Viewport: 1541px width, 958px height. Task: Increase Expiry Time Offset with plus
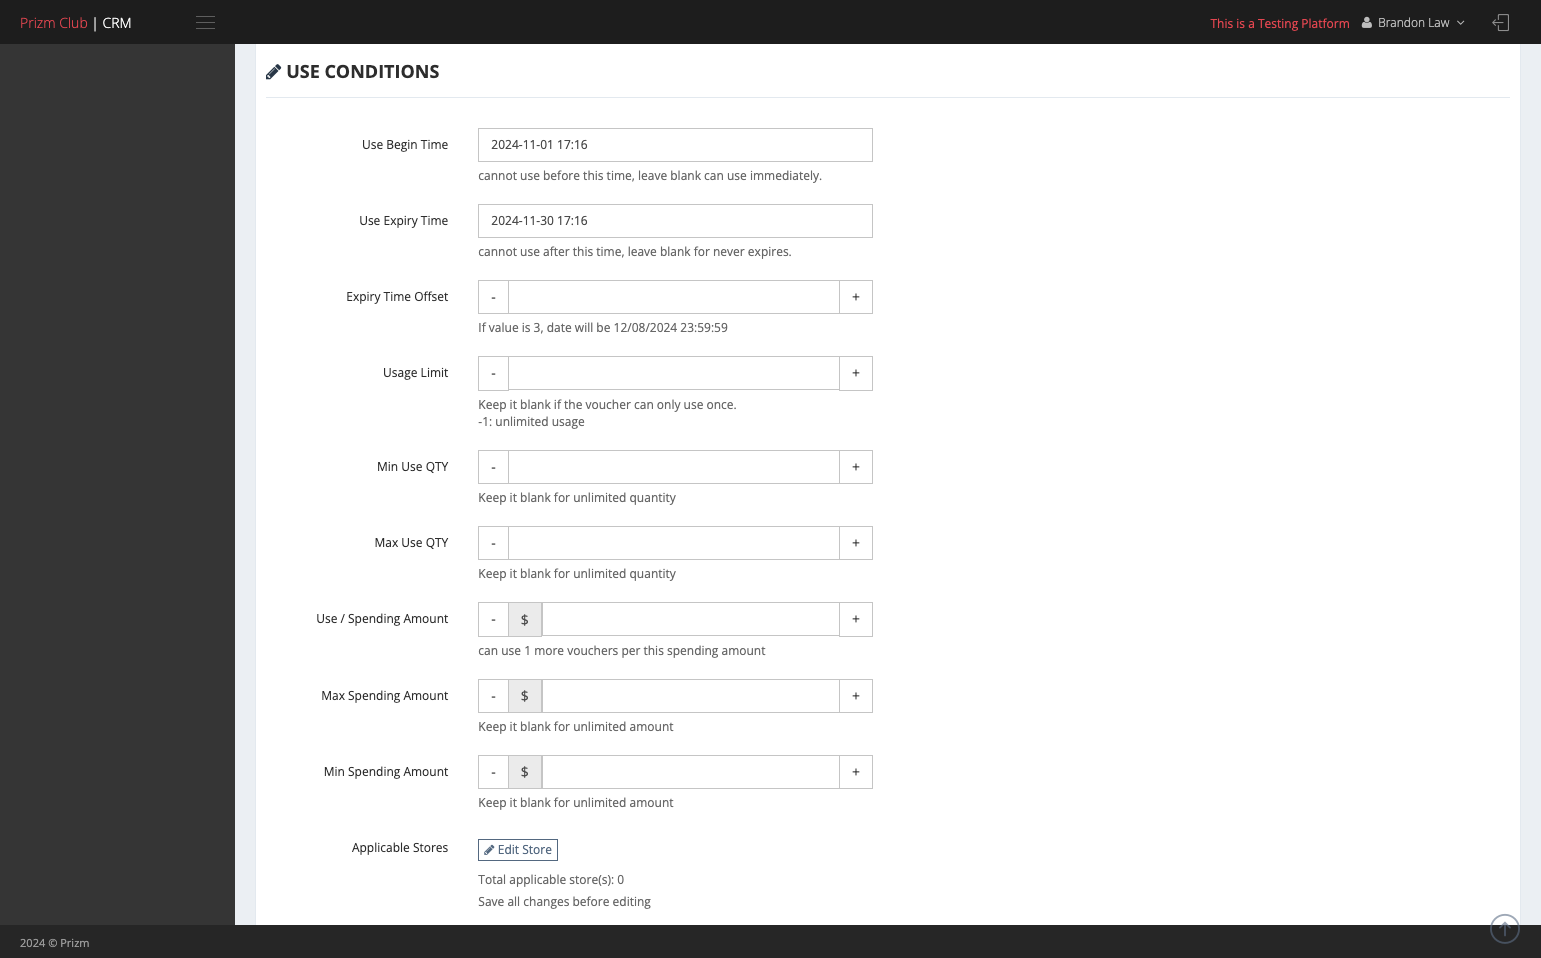(x=856, y=297)
